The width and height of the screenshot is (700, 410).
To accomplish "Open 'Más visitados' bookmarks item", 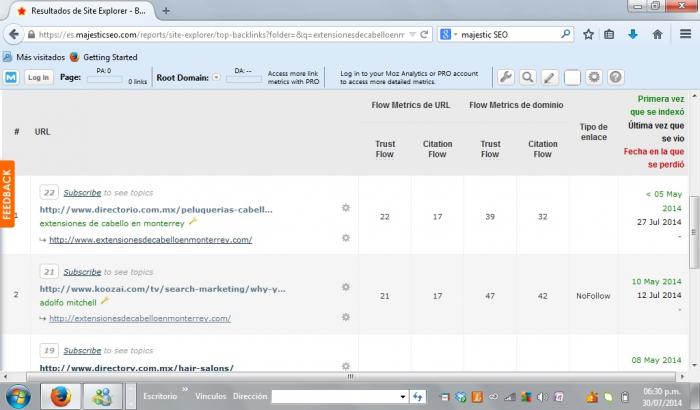I will [x=34, y=57].
